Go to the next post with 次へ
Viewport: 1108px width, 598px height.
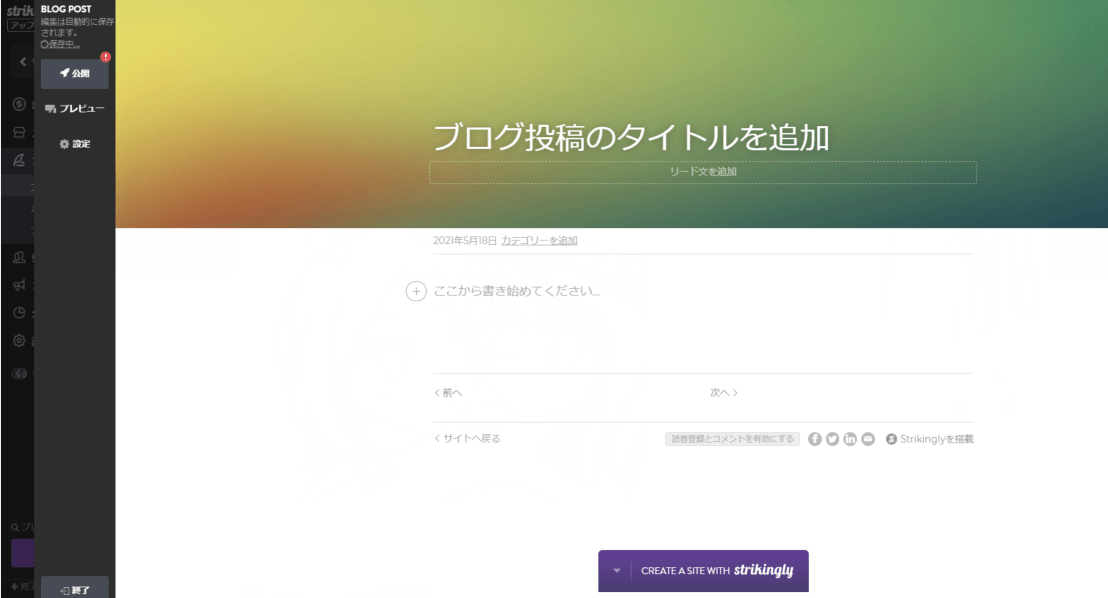[x=724, y=393]
